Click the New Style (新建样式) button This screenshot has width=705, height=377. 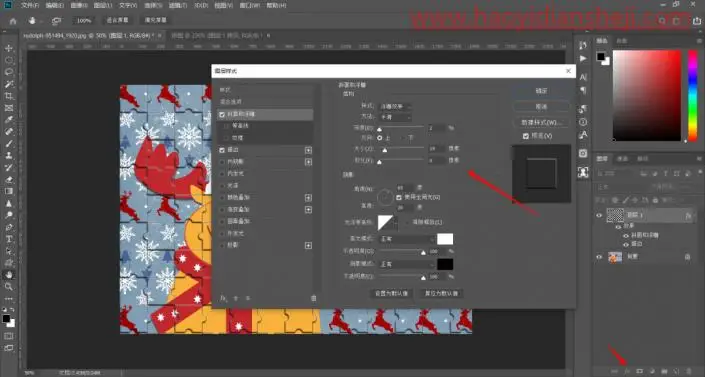tap(541, 122)
